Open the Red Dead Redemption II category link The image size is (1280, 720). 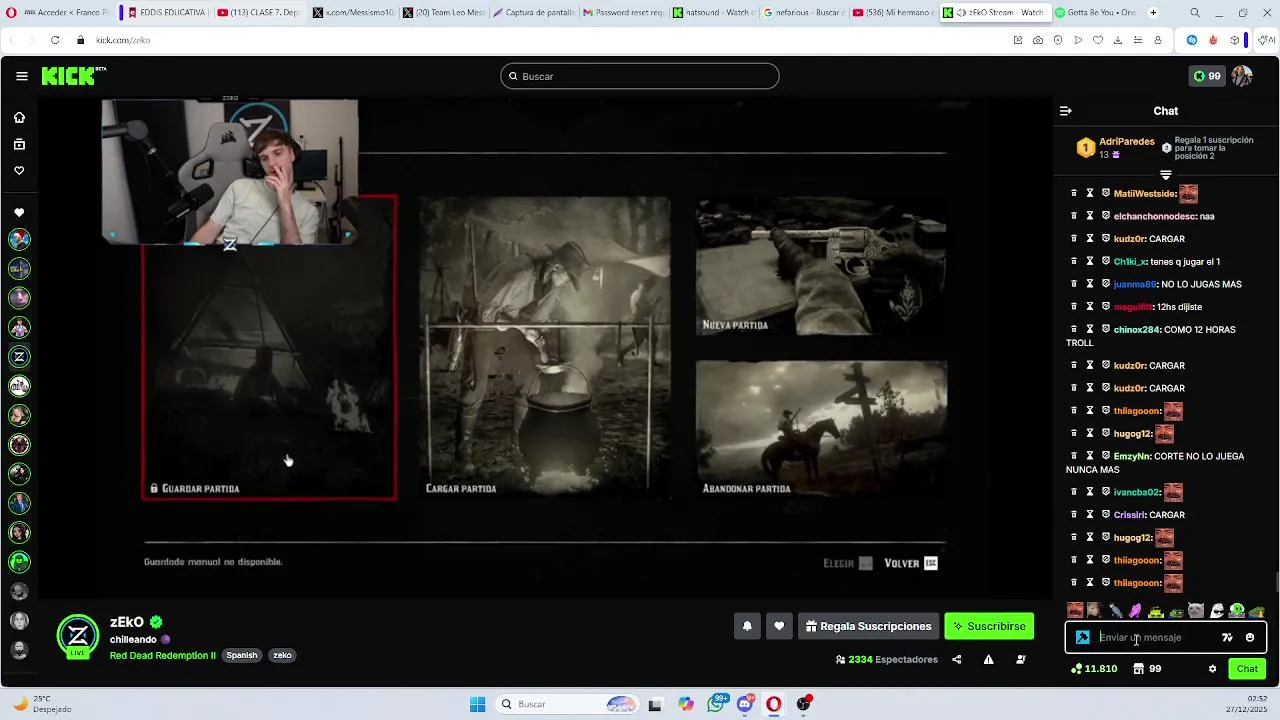coord(163,656)
